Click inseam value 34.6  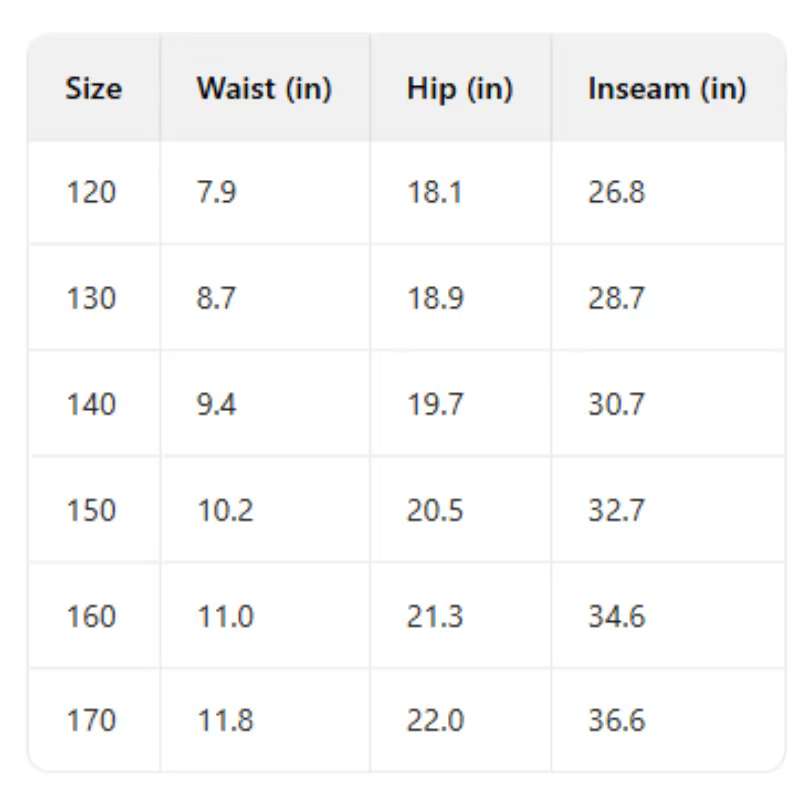(x=617, y=616)
